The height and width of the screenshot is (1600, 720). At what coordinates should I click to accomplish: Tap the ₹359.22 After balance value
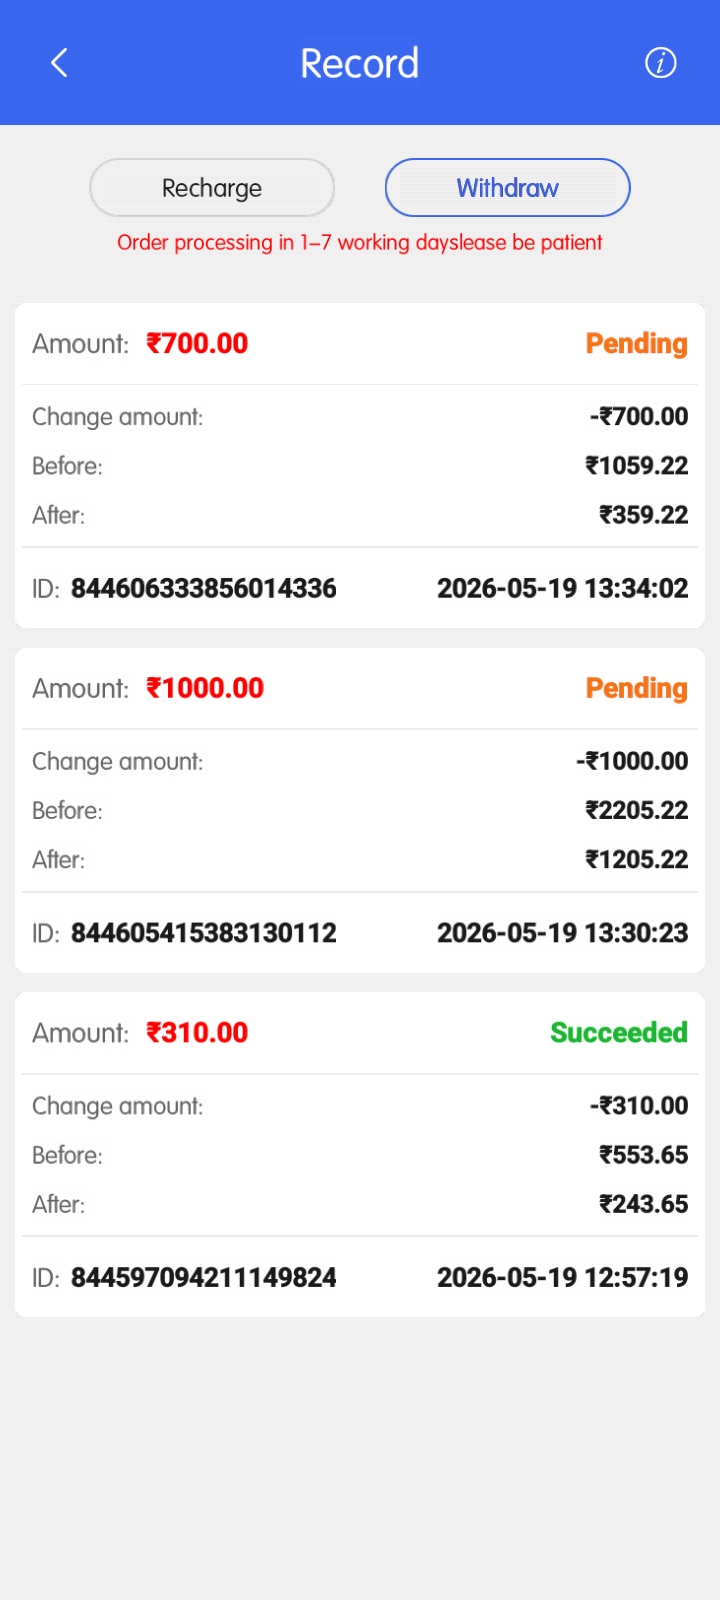pyautogui.click(x=644, y=515)
